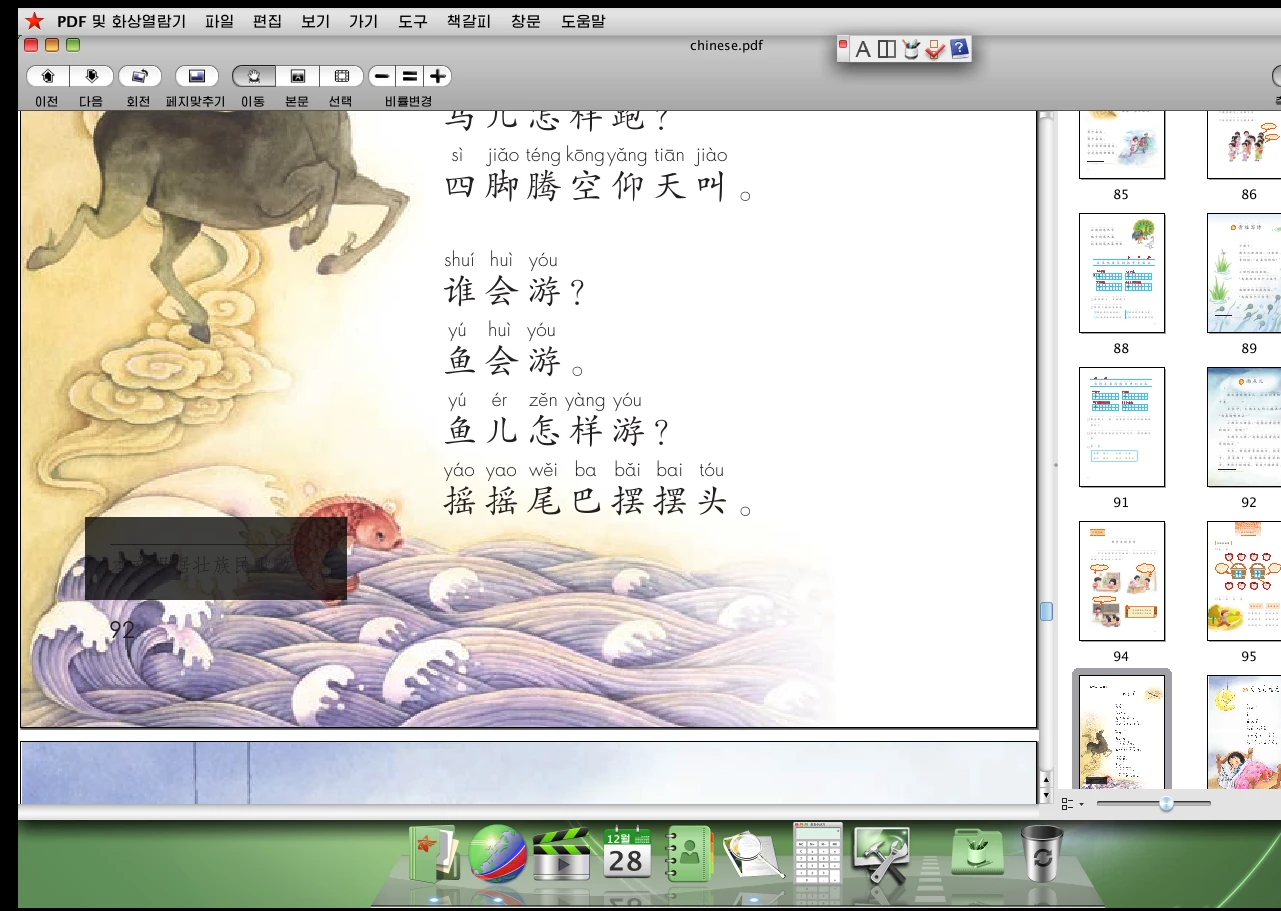Activate the 선택 selection mode
Viewport: 1281px width, 911px height.
tap(341, 76)
